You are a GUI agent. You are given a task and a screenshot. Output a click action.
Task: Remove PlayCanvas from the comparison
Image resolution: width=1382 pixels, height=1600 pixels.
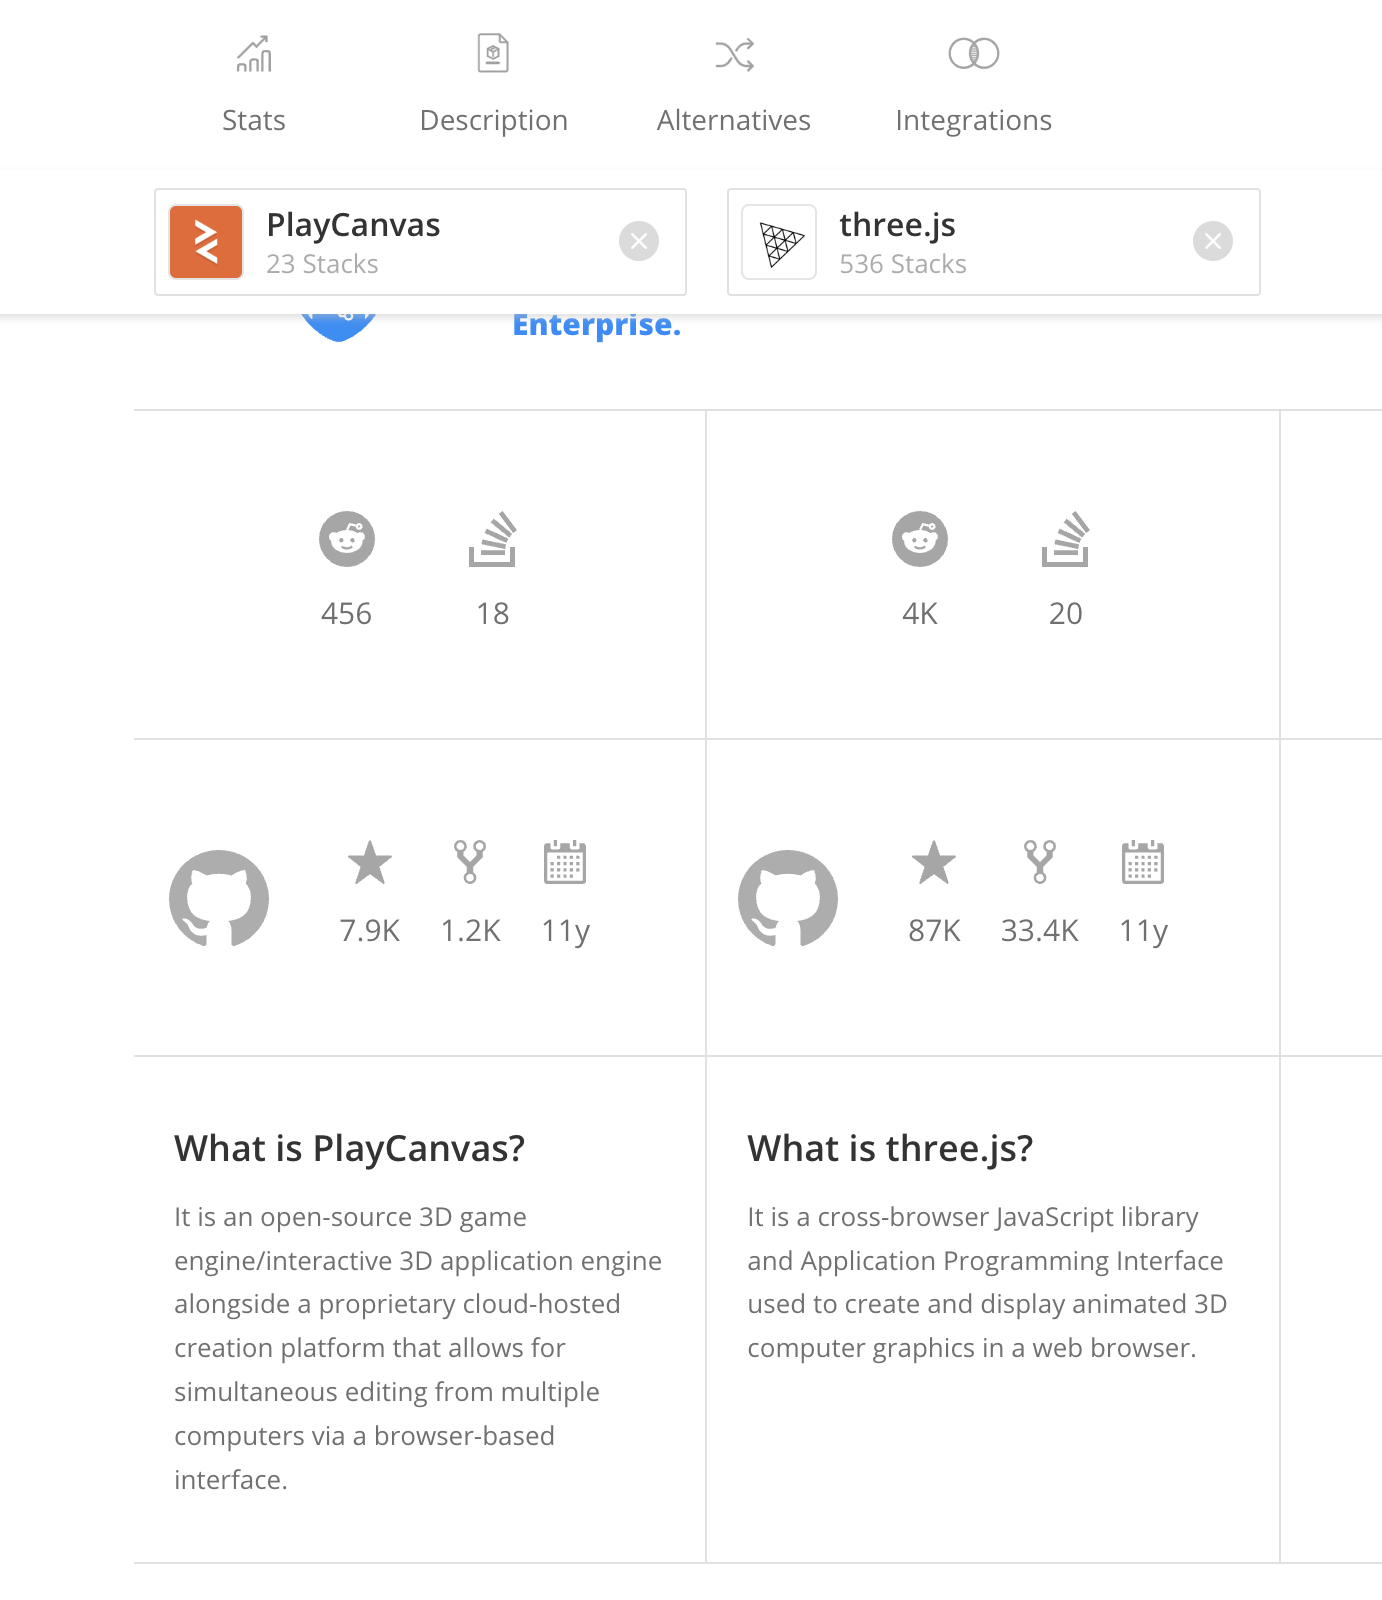pyautogui.click(x=640, y=240)
